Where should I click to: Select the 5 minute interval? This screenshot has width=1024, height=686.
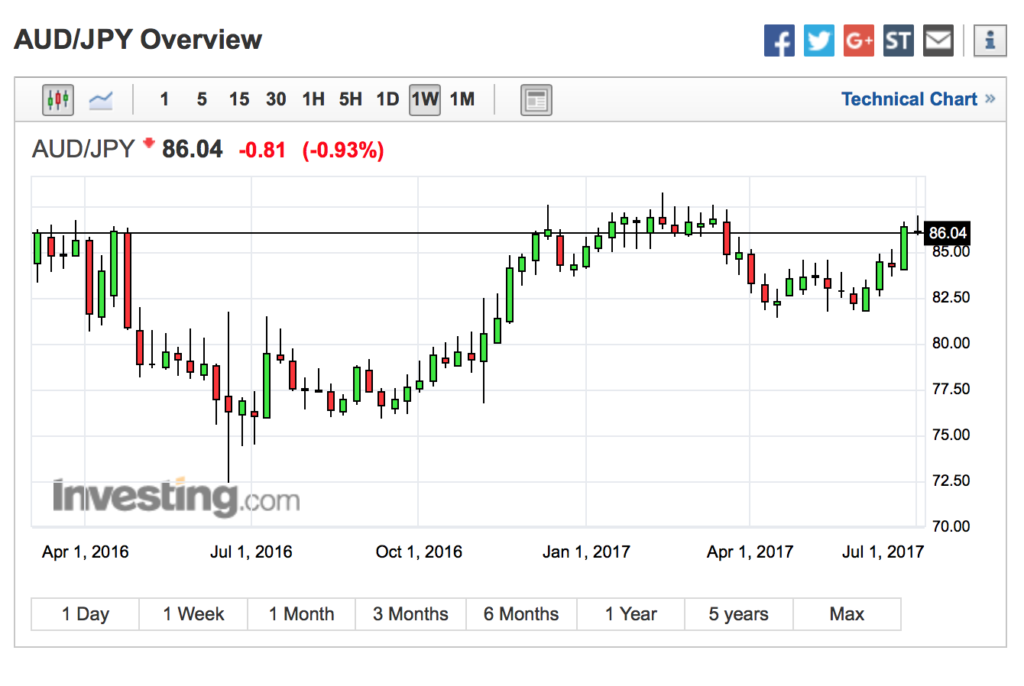(202, 99)
